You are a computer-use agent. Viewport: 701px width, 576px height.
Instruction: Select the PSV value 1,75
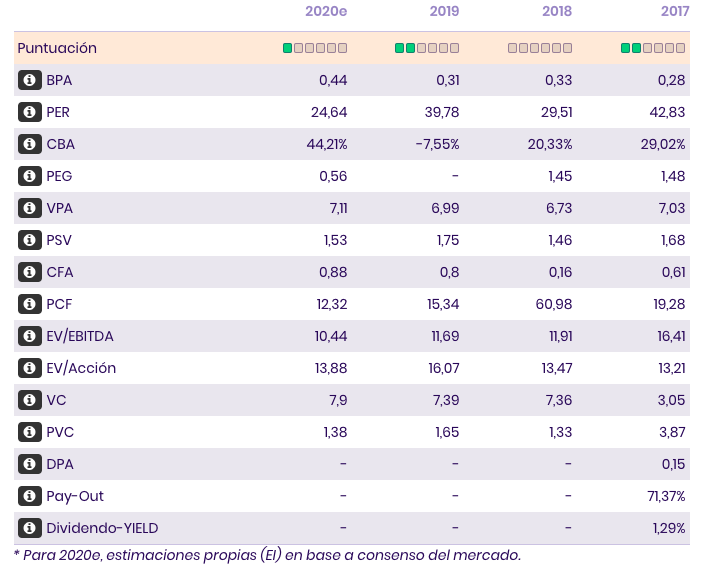[448, 240]
